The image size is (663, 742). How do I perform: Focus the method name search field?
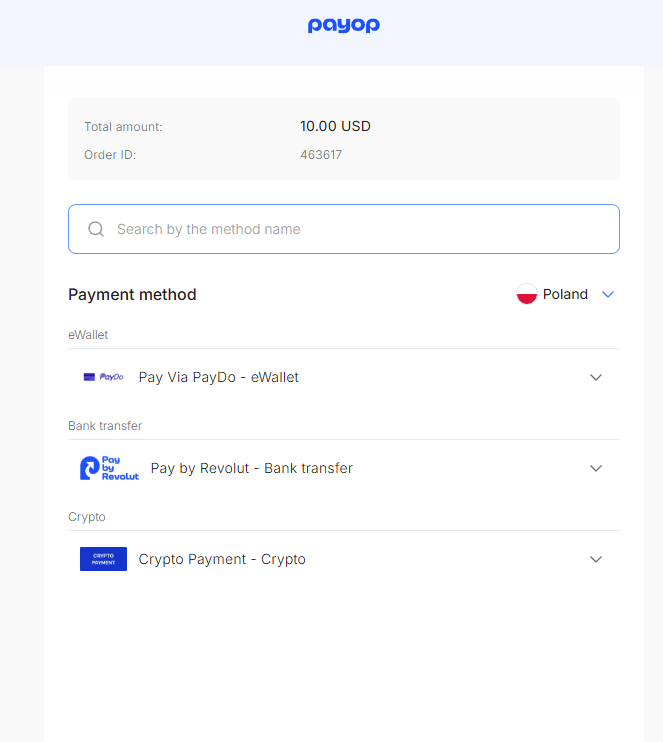click(x=344, y=229)
